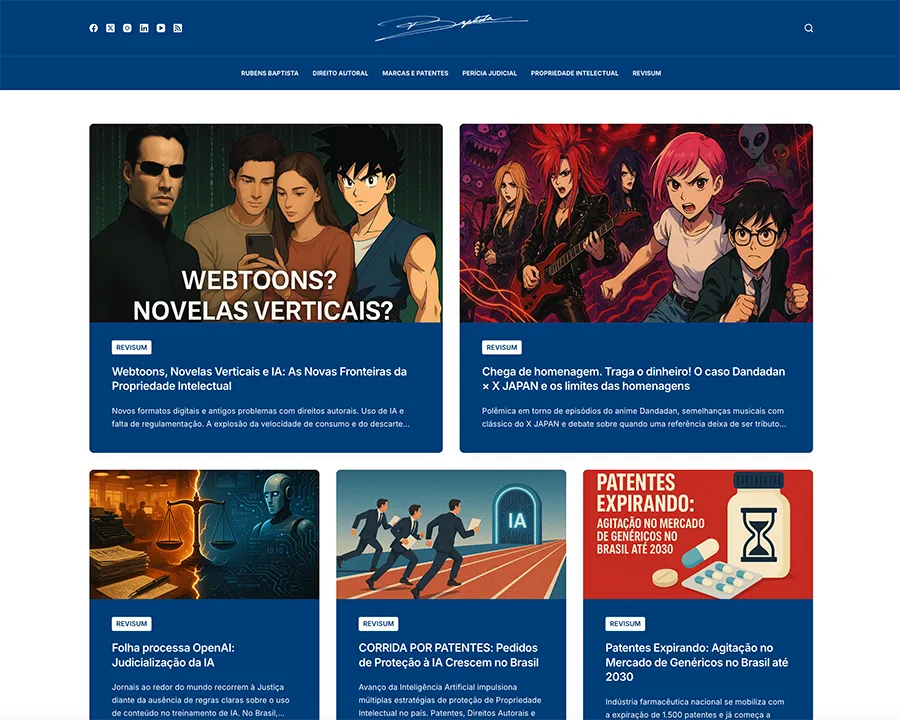Open the YouTube channel icon
The image size is (900, 720).
(x=161, y=28)
